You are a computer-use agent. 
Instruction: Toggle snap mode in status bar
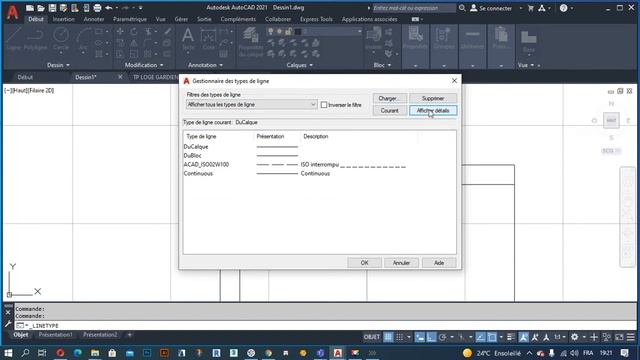click(x=400, y=337)
